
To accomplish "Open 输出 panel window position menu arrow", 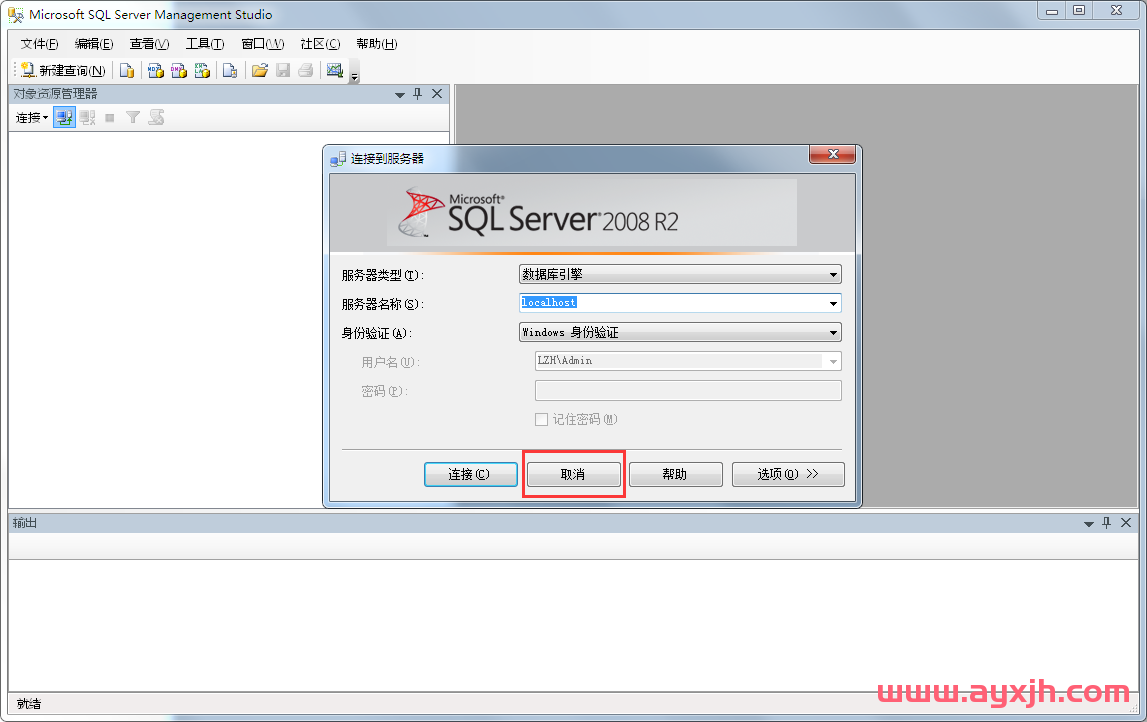I will pyautogui.click(x=1088, y=524).
